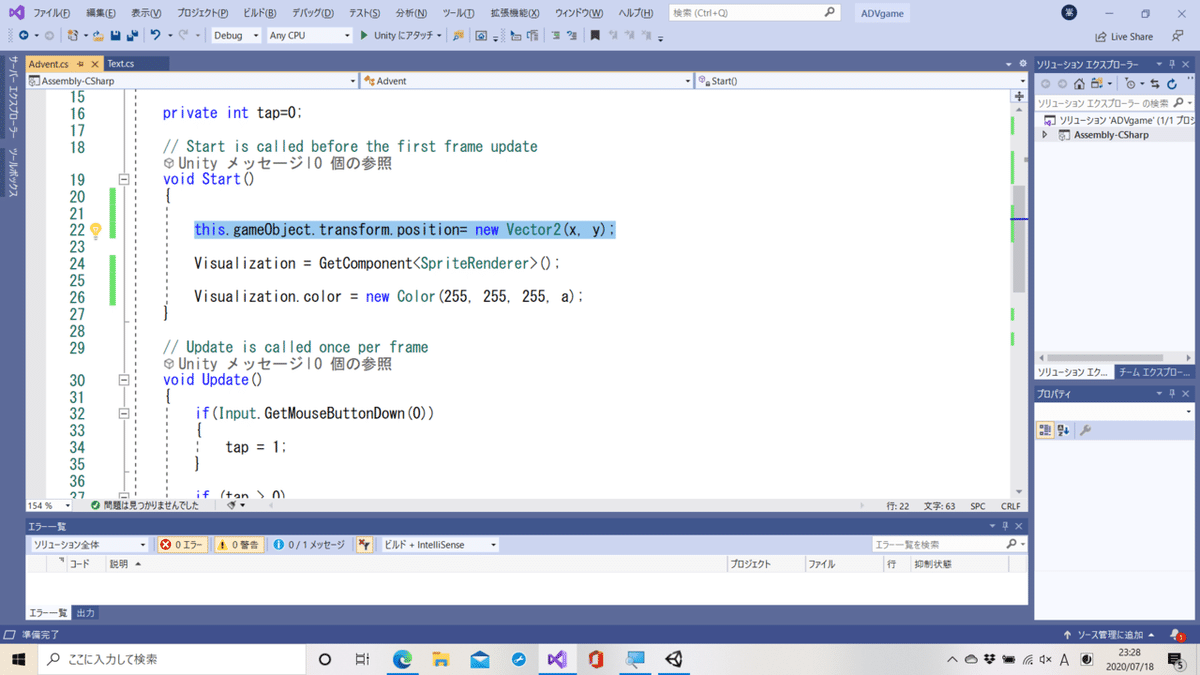Click the refresh icon in Solution Explorer
This screenshot has width=1200, height=675.
[x=1173, y=84]
